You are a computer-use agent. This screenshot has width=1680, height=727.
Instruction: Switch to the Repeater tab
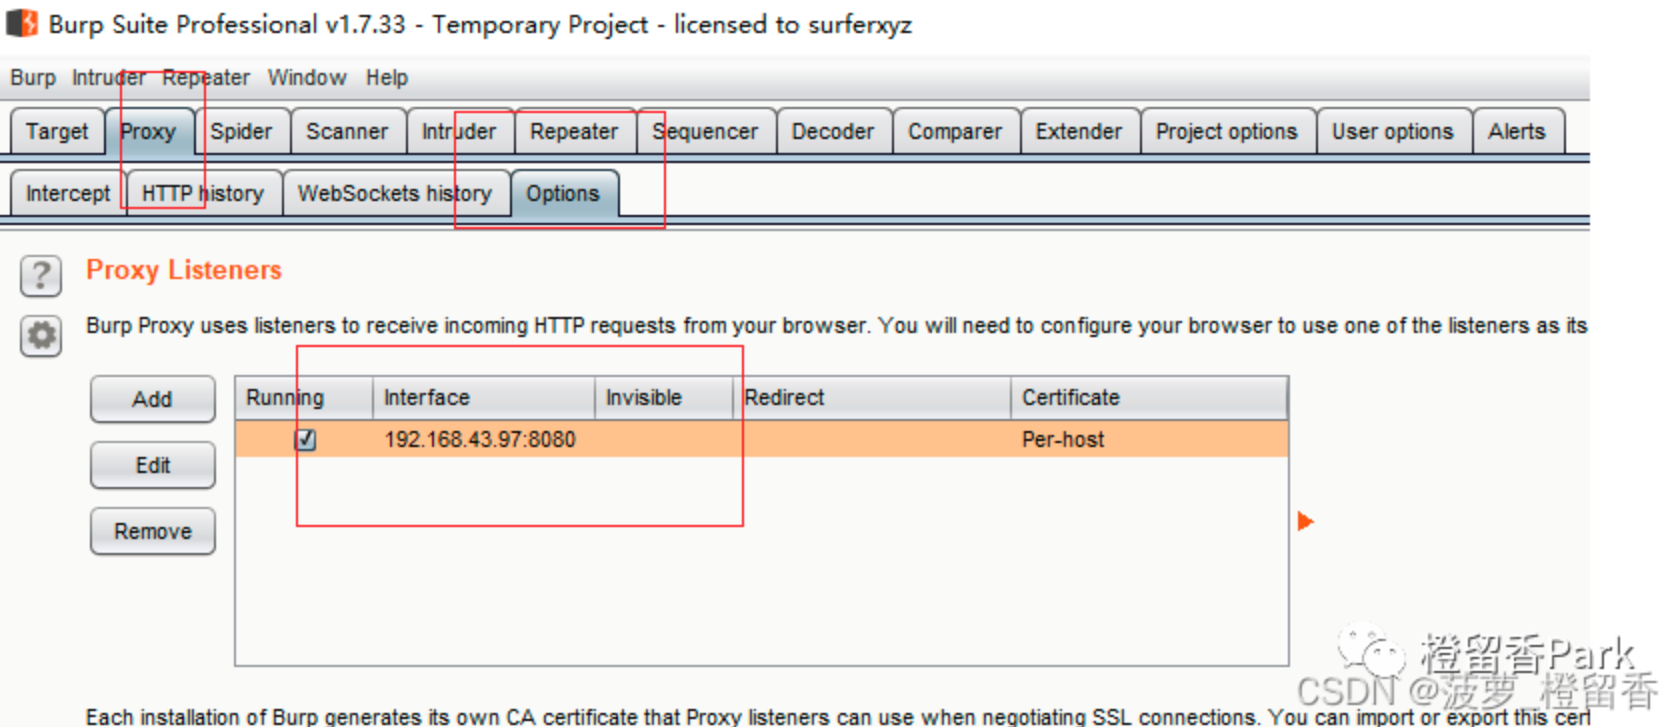point(574,132)
